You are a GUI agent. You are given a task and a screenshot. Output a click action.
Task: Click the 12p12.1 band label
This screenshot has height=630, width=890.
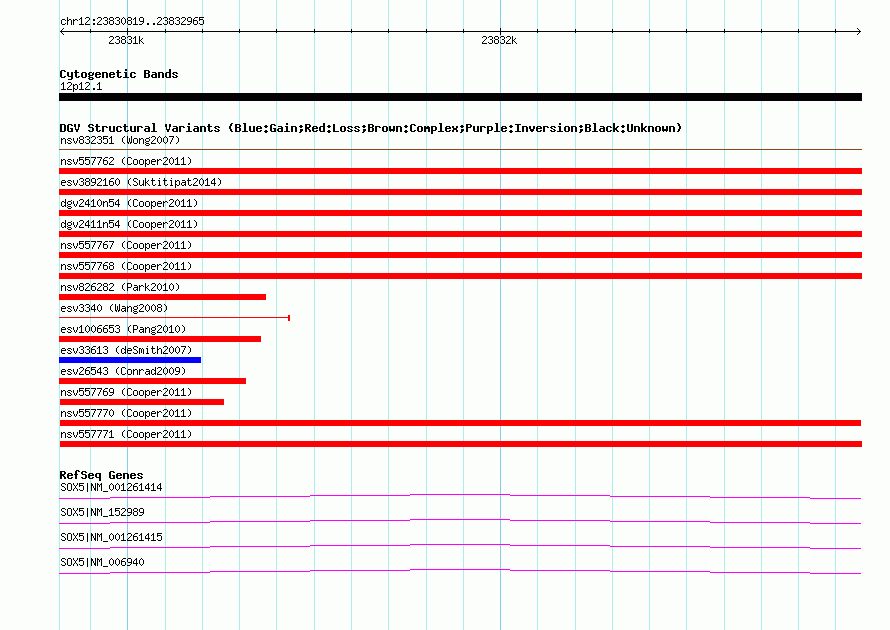[x=81, y=86]
